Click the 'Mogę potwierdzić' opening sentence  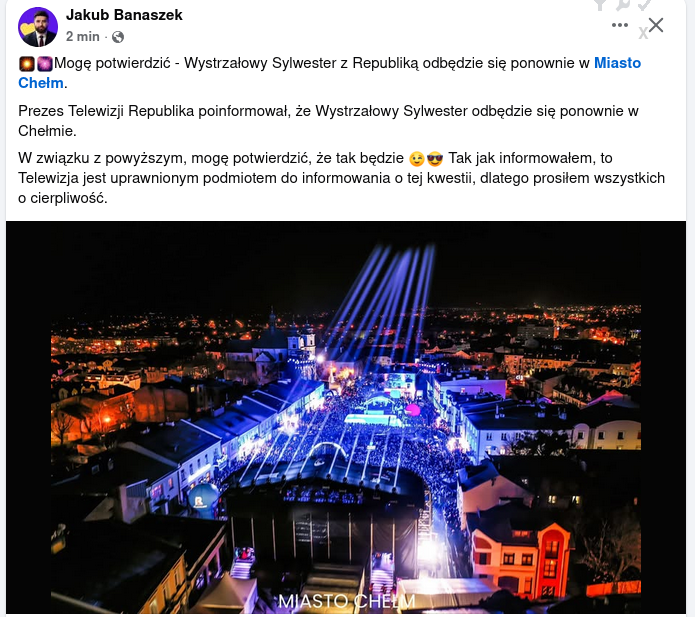coord(329,73)
